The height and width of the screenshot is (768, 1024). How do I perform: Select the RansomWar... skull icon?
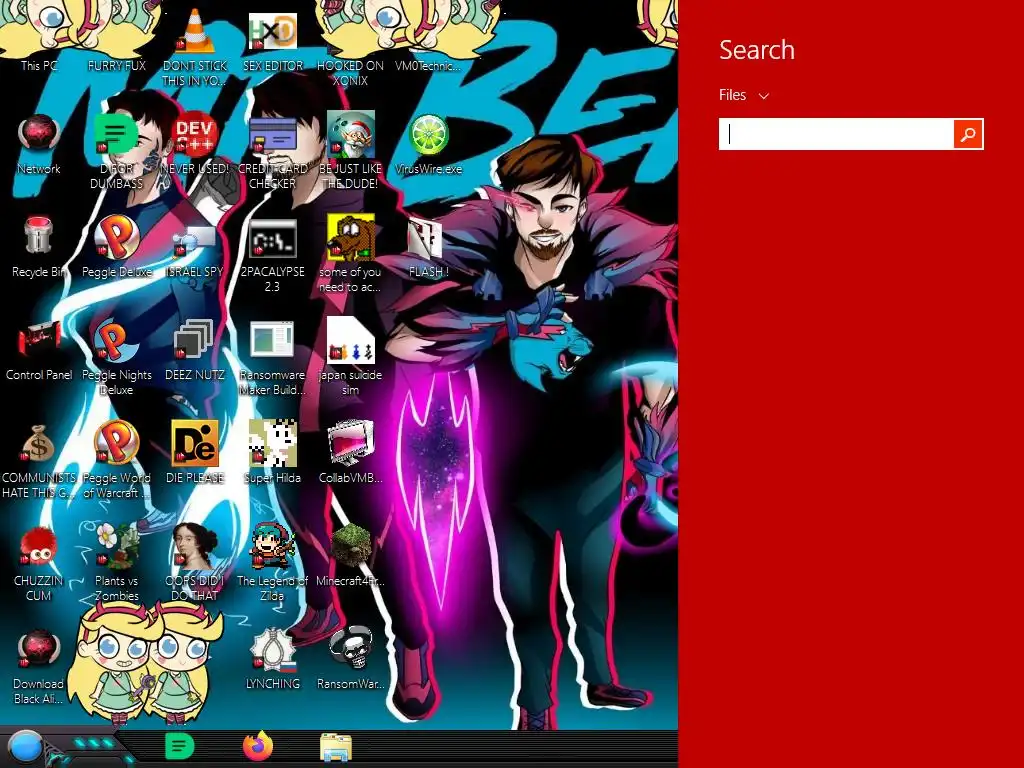(350, 658)
